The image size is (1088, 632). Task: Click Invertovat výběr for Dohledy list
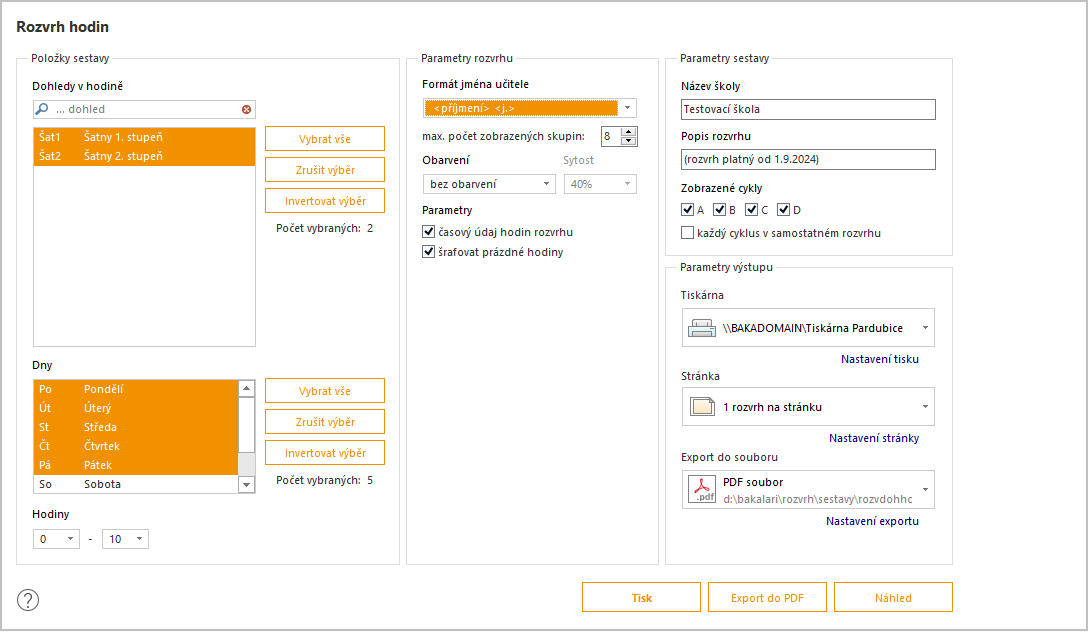pyautogui.click(x=325, y=201)
